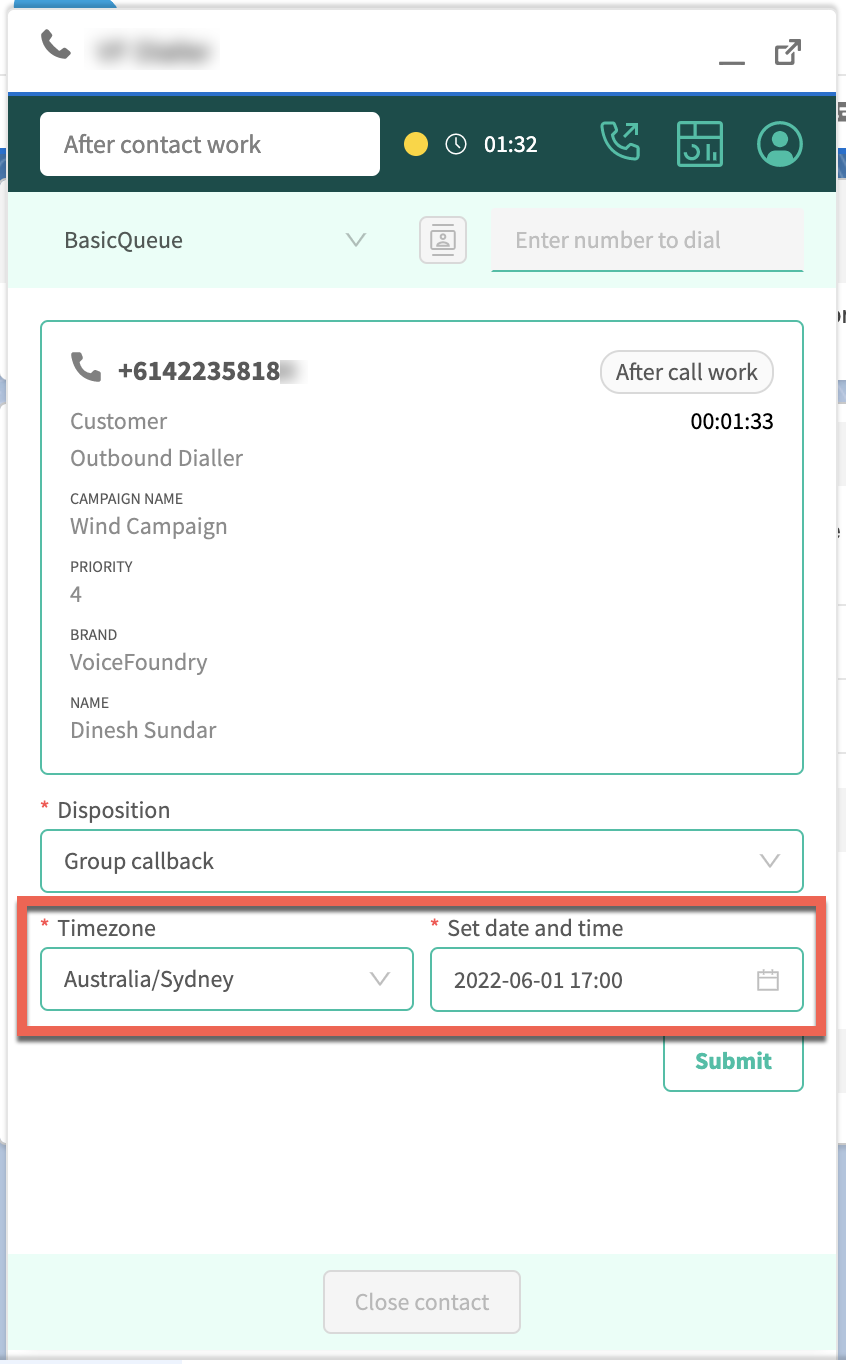Screen dimensions: 846x1364
Task: Open the calendar icon in date field
Action: 768,980
